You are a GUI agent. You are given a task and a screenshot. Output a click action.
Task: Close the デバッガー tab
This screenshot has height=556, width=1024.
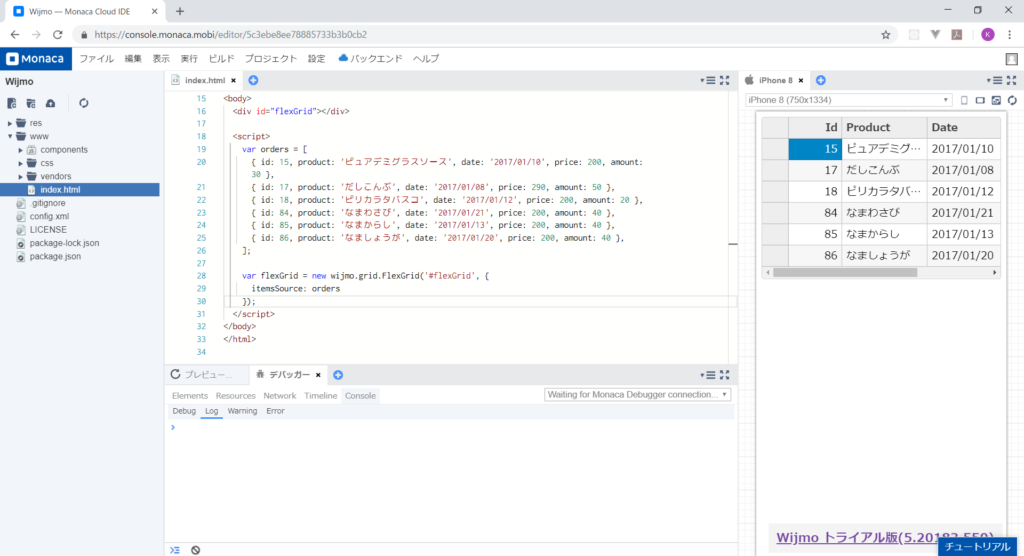tap(318, 375)
